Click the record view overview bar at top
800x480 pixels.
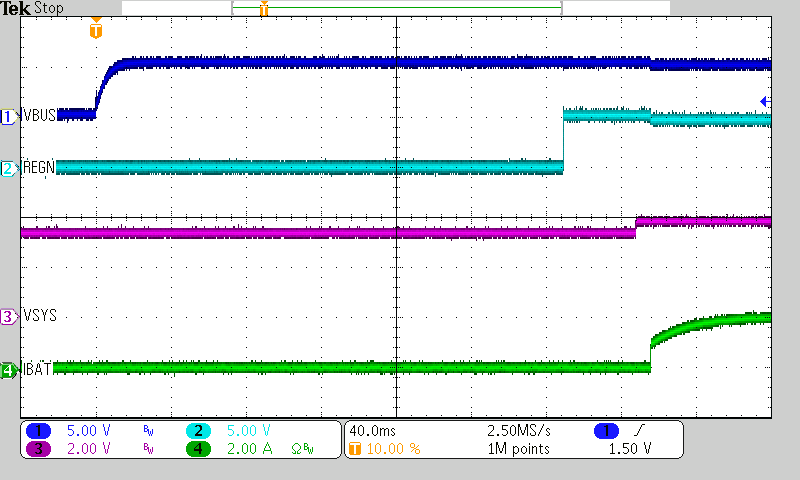[x=395, y=9]
